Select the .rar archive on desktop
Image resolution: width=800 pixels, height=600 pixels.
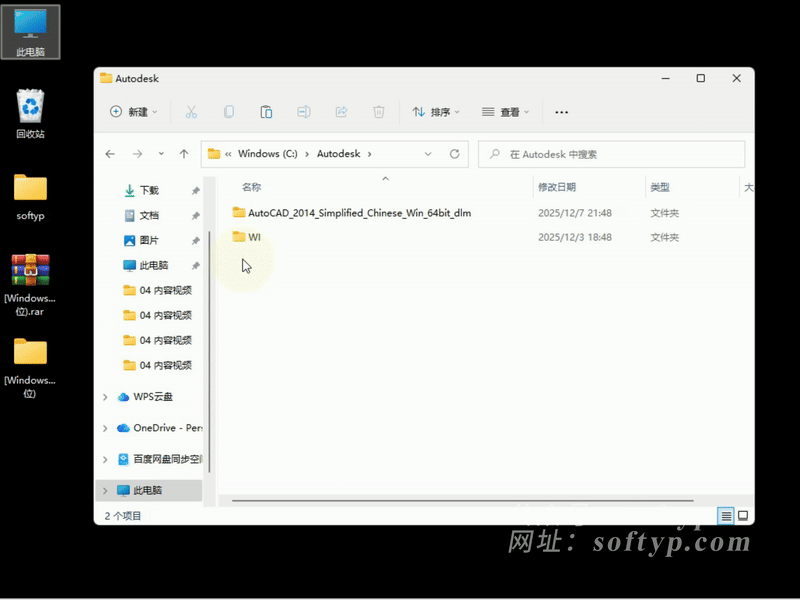coord(31,285)
